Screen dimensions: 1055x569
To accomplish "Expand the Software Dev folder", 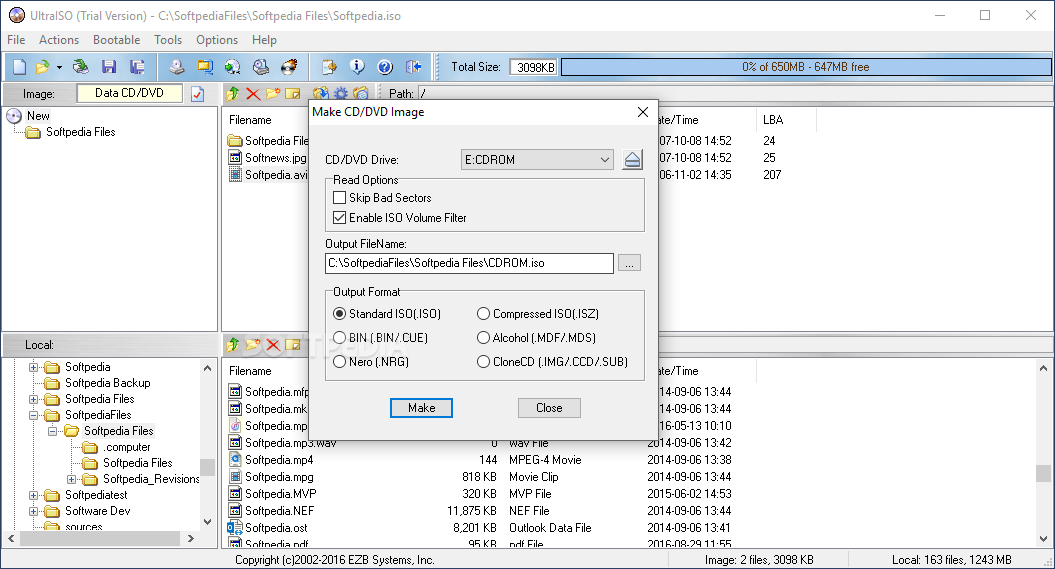I will click(x=33, y=512).
